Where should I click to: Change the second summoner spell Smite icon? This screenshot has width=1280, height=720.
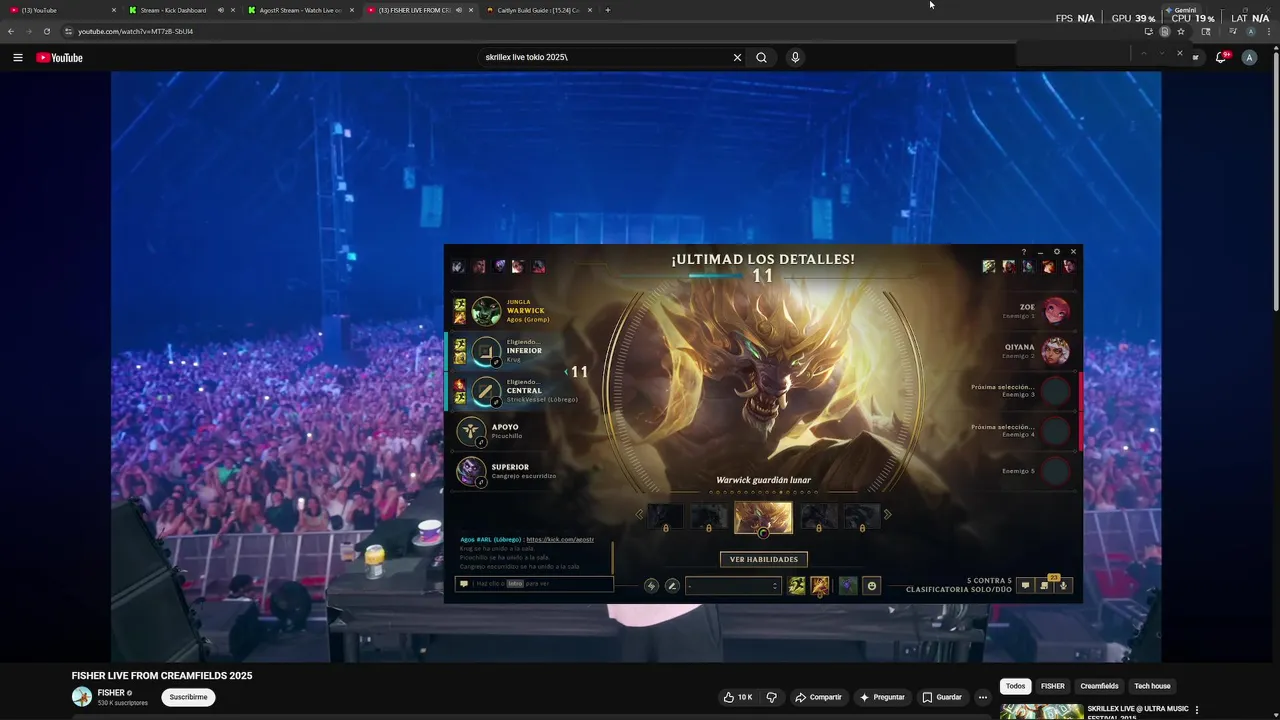820,586
